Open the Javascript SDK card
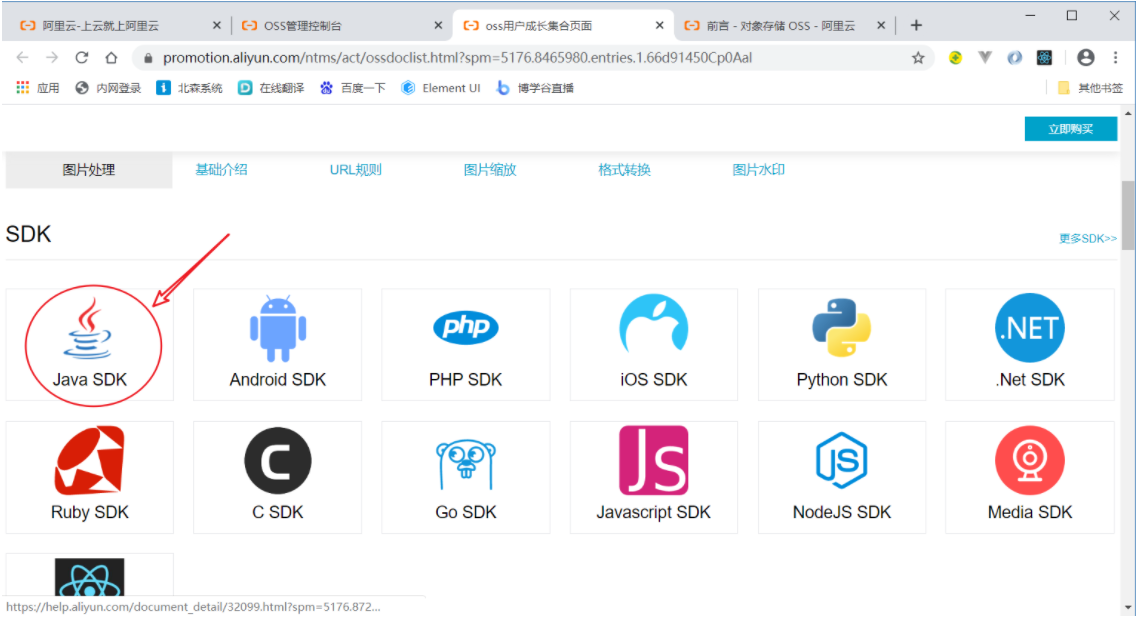The height and width of the screenshot is (624, 1136). 653,477
